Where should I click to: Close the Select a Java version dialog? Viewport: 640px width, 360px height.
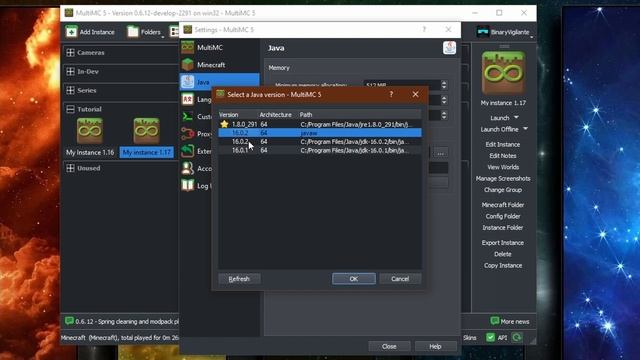[416, 94]
